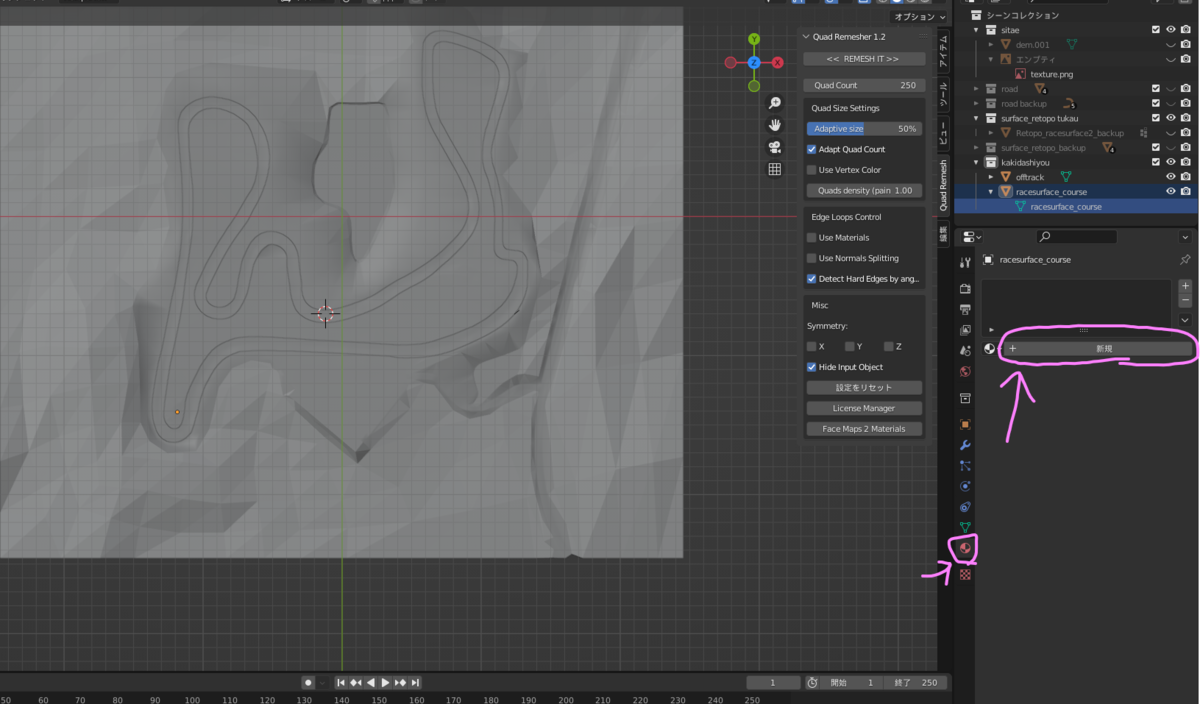Enable Z symmetry checkbox
This screenshot has width=1200, height=704.
[888, 346]
